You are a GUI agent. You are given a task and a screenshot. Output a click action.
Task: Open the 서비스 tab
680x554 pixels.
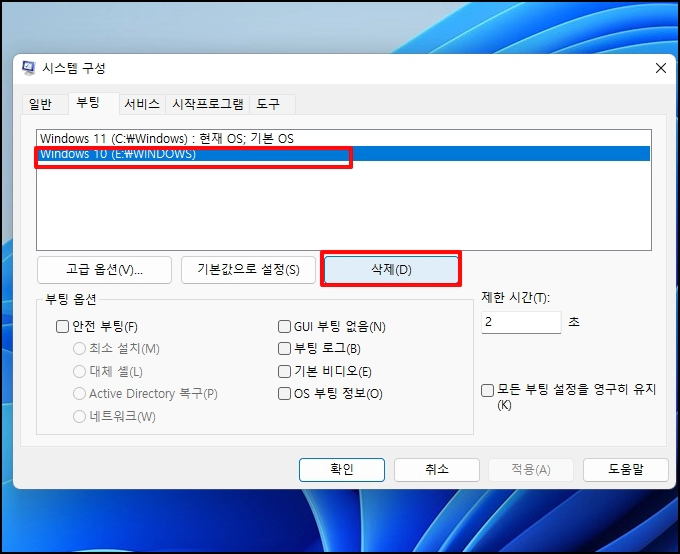142,104
